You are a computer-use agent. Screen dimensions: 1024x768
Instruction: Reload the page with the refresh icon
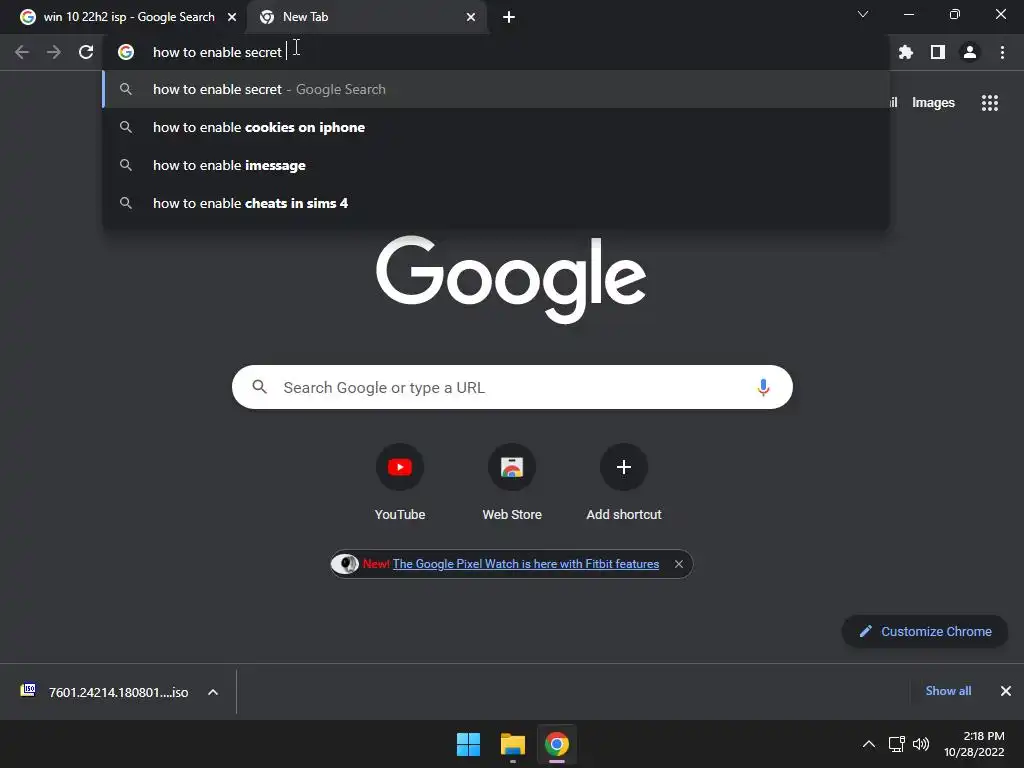(86, 52)
